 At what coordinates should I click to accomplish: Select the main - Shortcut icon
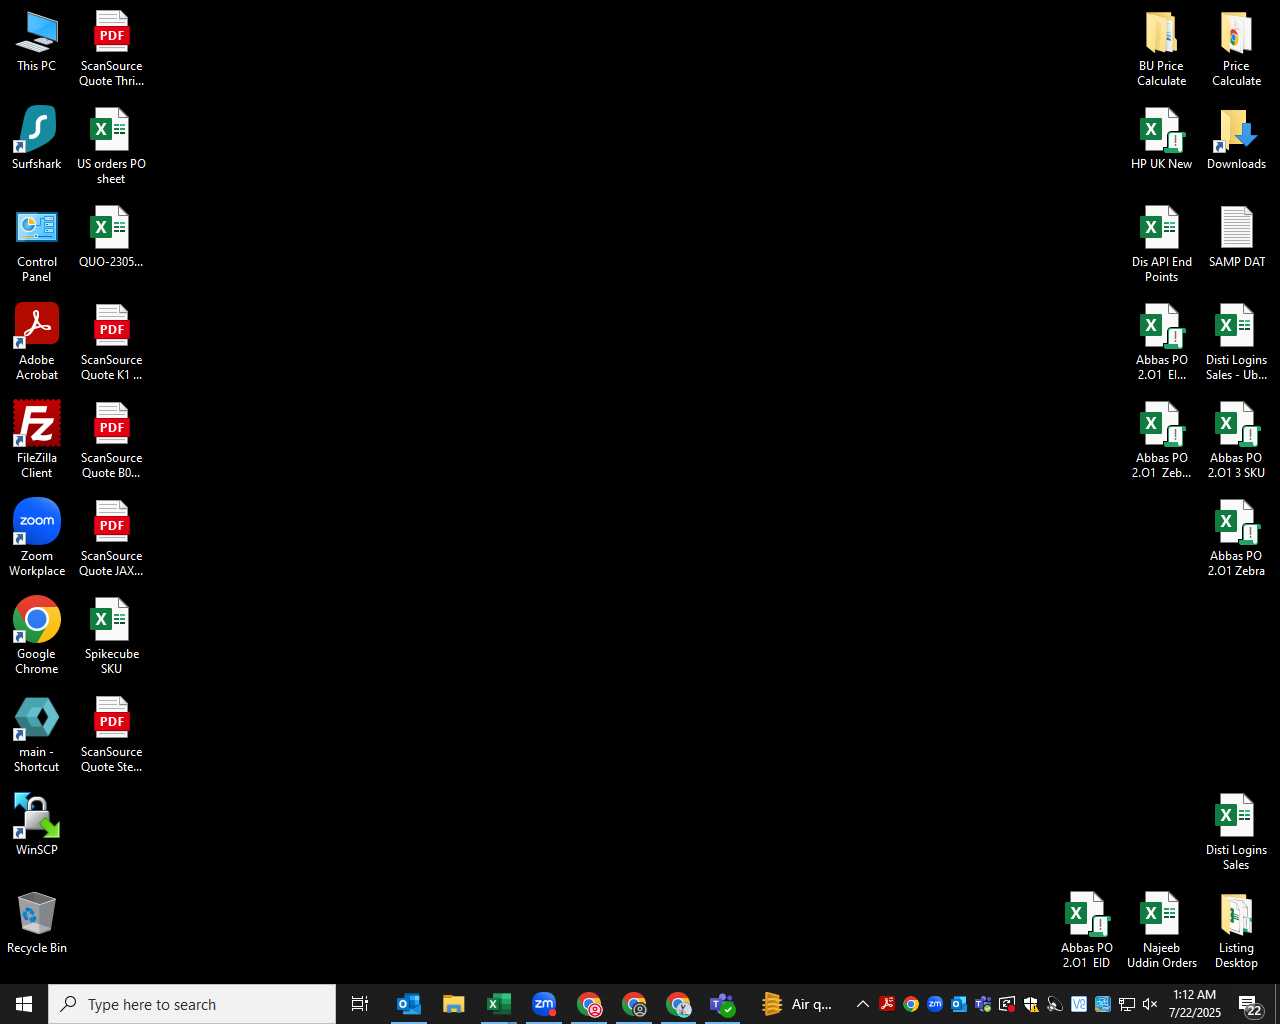[x=37, y=735]
